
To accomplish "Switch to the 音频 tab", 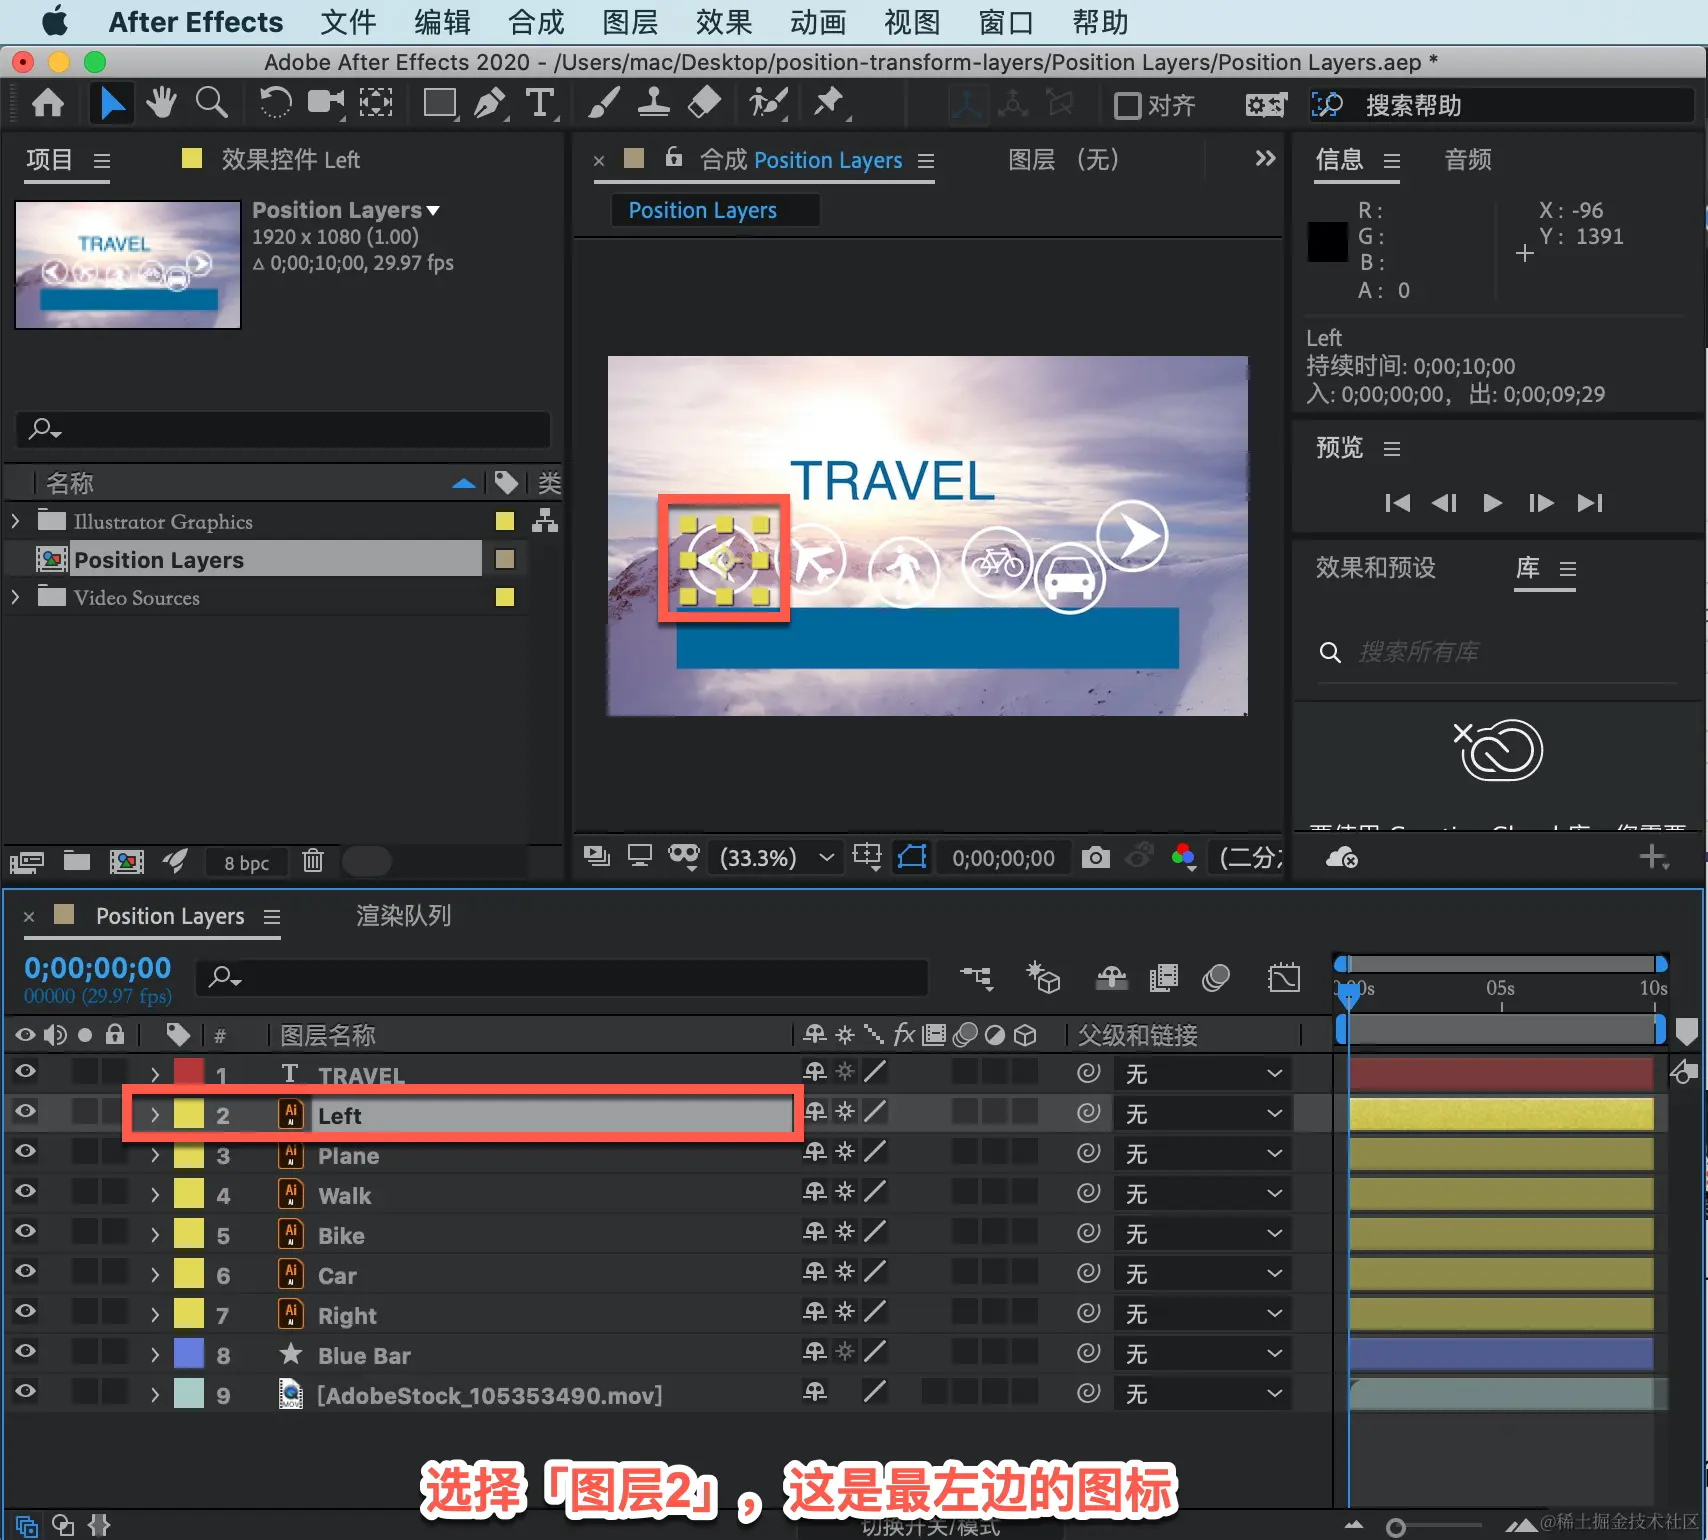I will (x=1468, y=159).
